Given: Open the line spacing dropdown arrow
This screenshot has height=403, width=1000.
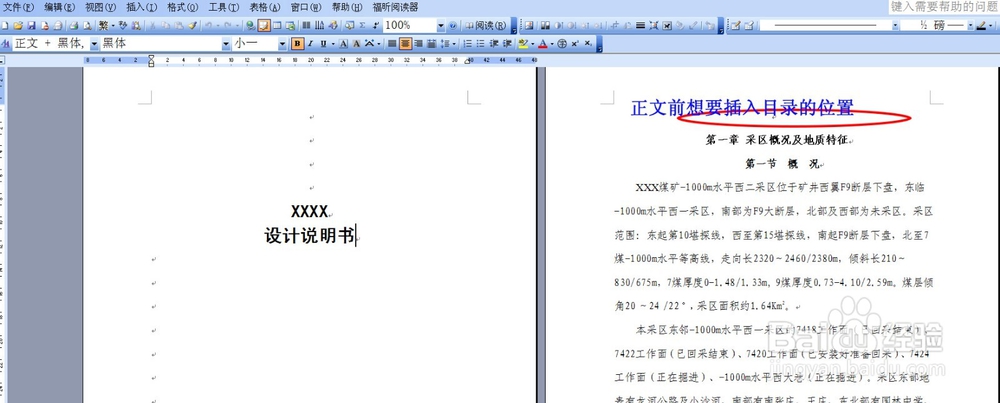Looking at the screenshot, I should tap(454, 43).
